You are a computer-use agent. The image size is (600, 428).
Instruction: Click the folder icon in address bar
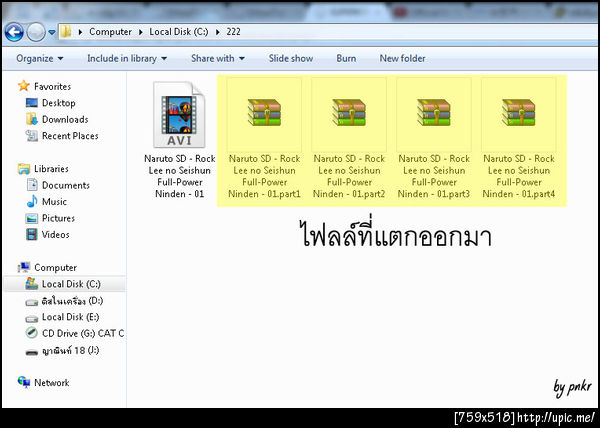pos(66,31)
